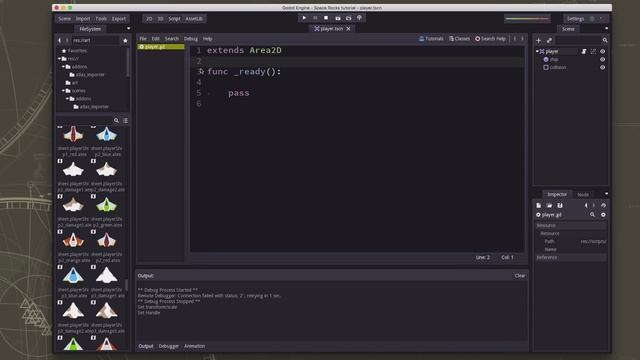Load a resource with Inspector folder icon
This screenshot has height=360, width=640.
coord(549,205)
